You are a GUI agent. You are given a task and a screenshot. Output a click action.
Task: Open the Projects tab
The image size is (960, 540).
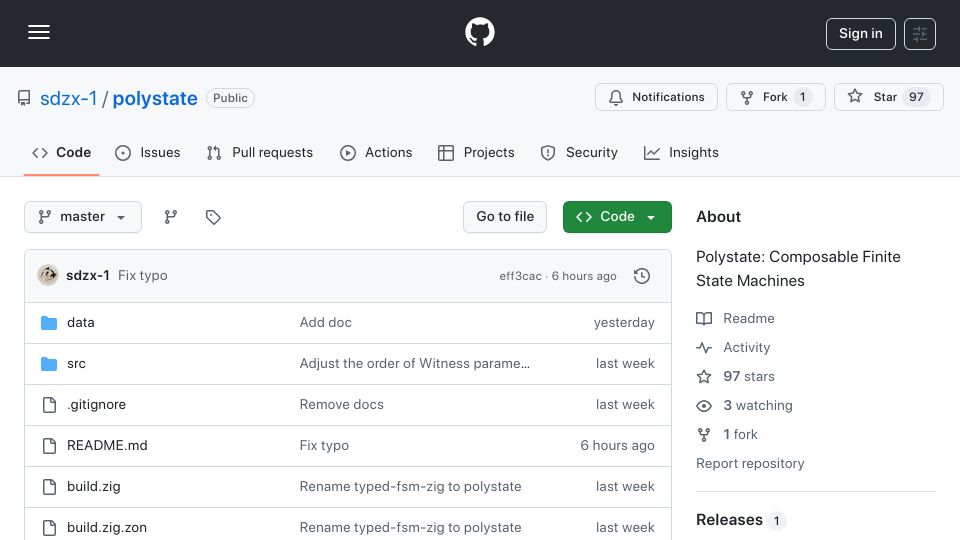(x=476, y=152)
